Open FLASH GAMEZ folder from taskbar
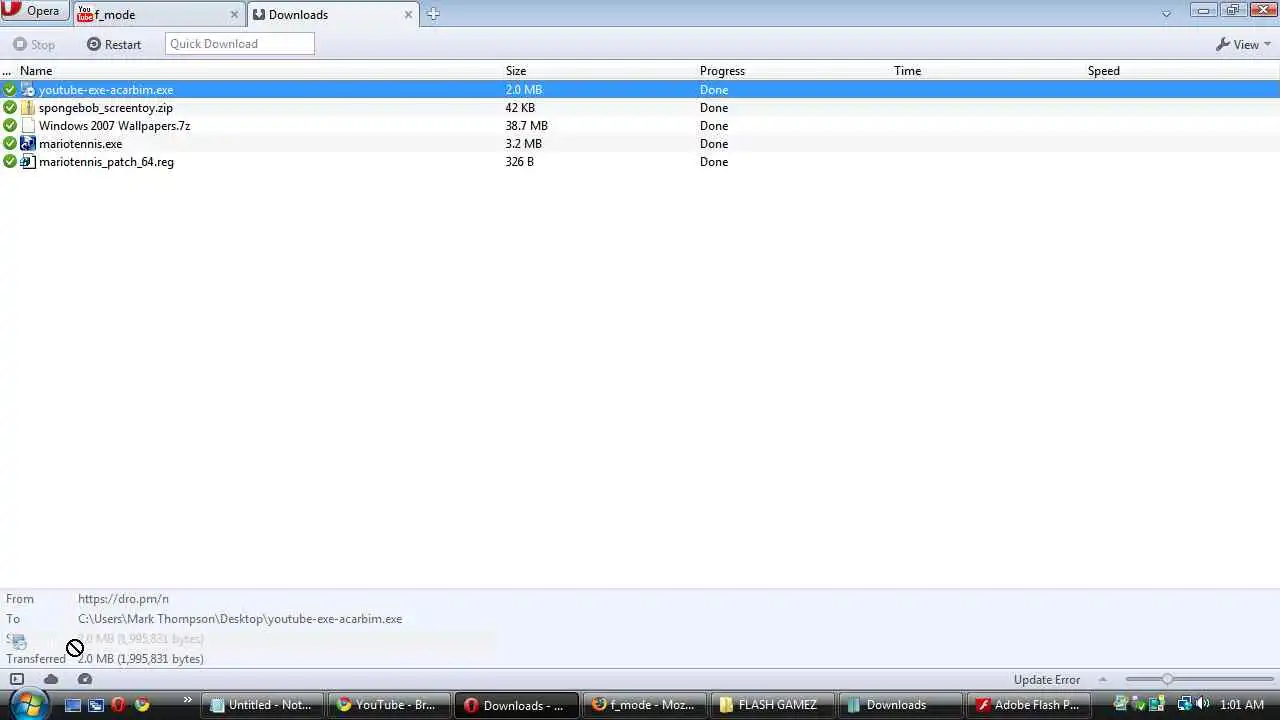Viewport: 1280px width, 720px height. click(x=771, y=705)
